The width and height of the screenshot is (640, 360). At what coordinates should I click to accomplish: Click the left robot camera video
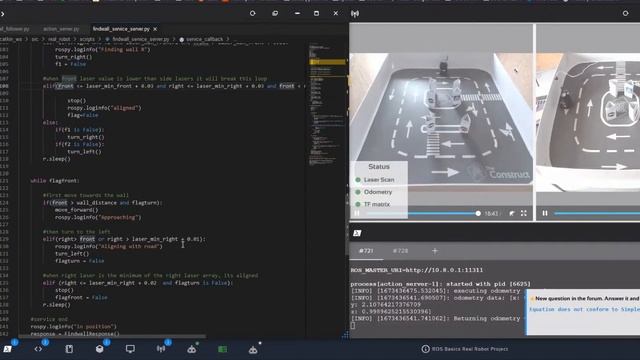[441, 118]
